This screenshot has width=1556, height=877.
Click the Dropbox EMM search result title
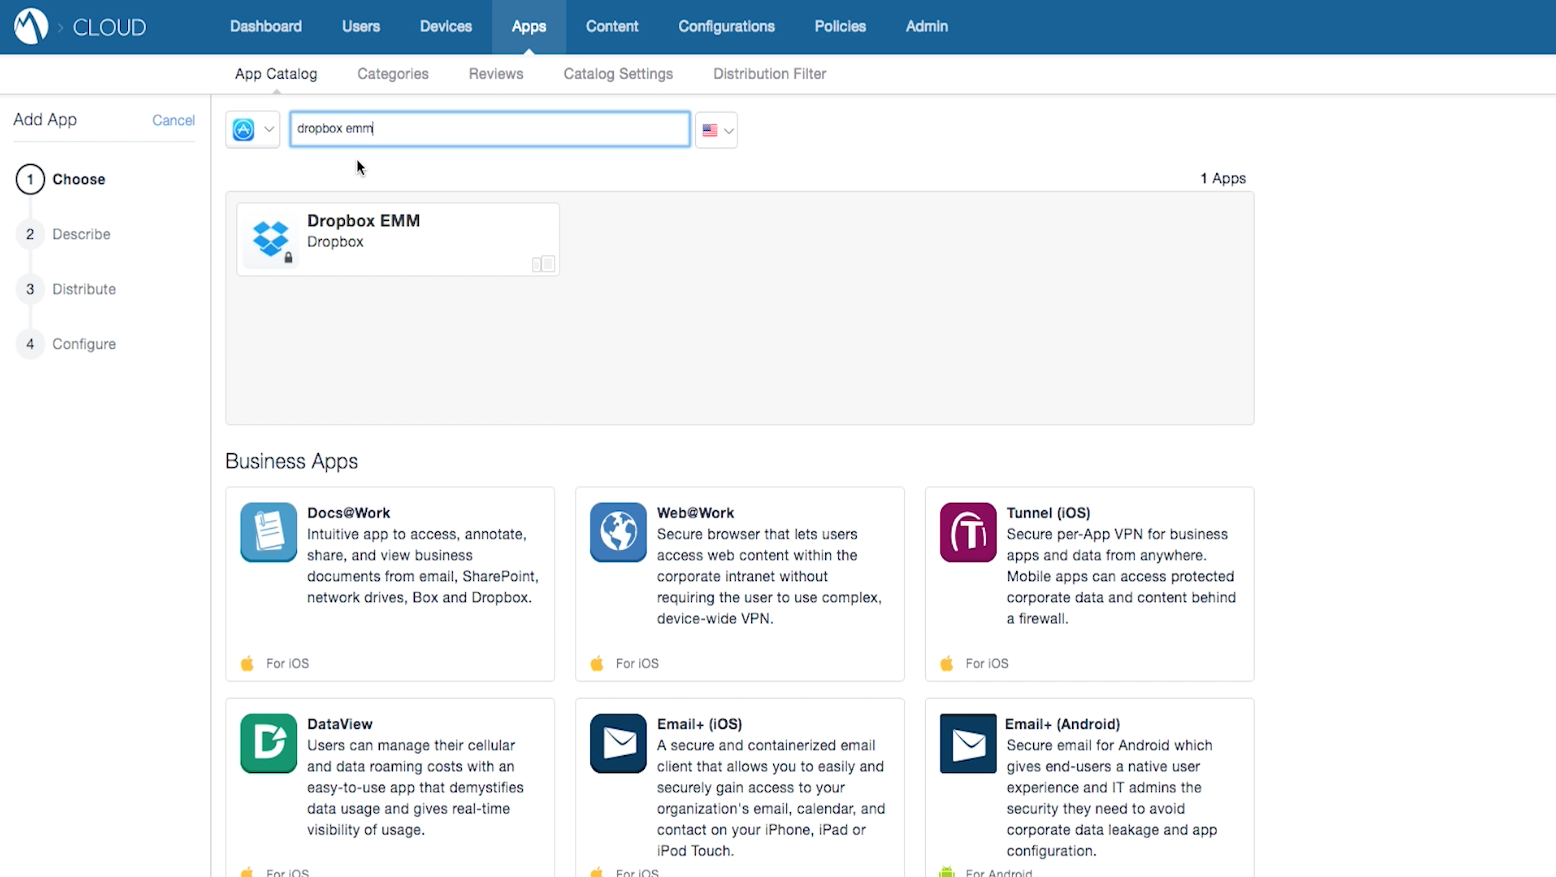[x=363, y=221]
